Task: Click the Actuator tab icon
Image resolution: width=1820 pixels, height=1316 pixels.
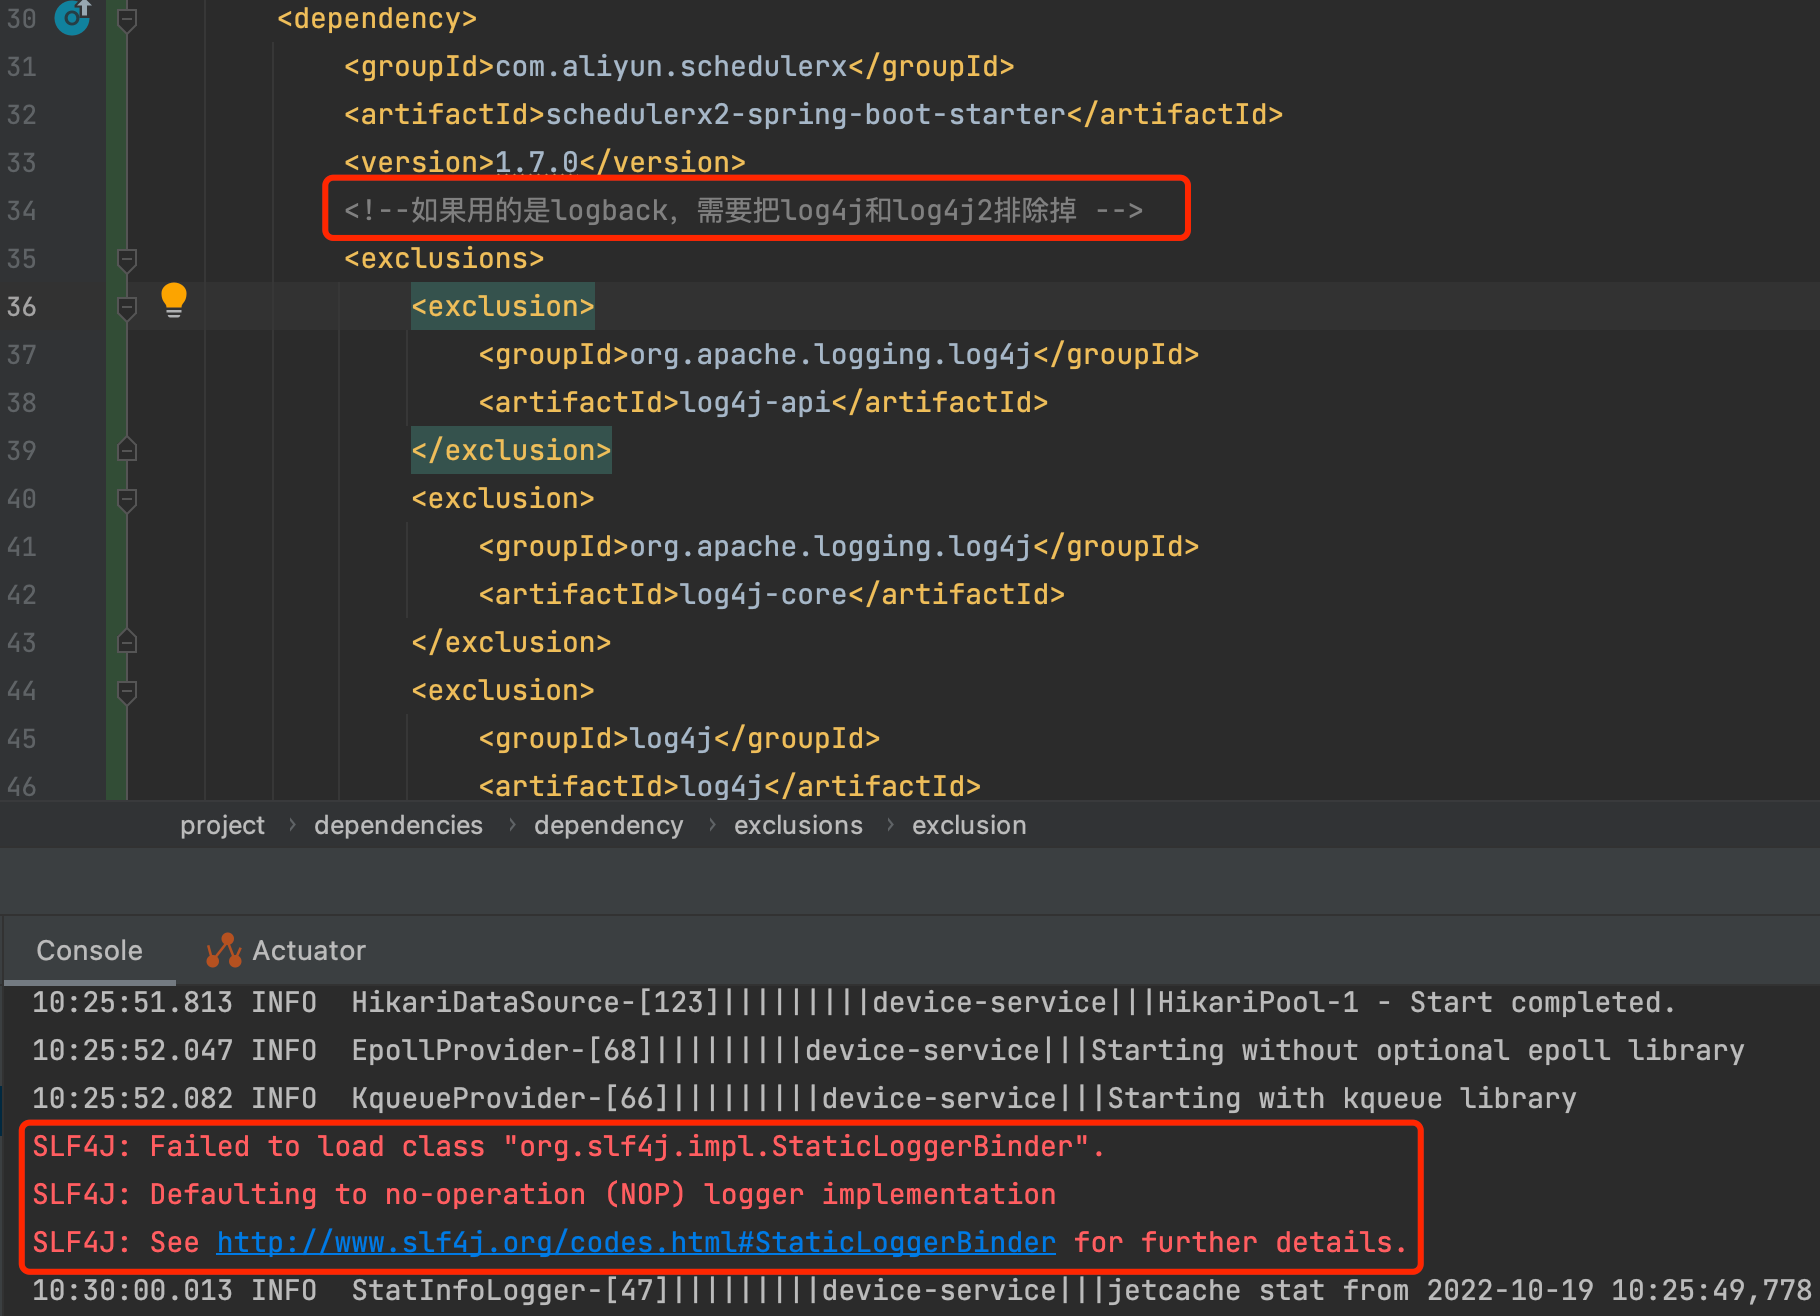Action: 224,950
